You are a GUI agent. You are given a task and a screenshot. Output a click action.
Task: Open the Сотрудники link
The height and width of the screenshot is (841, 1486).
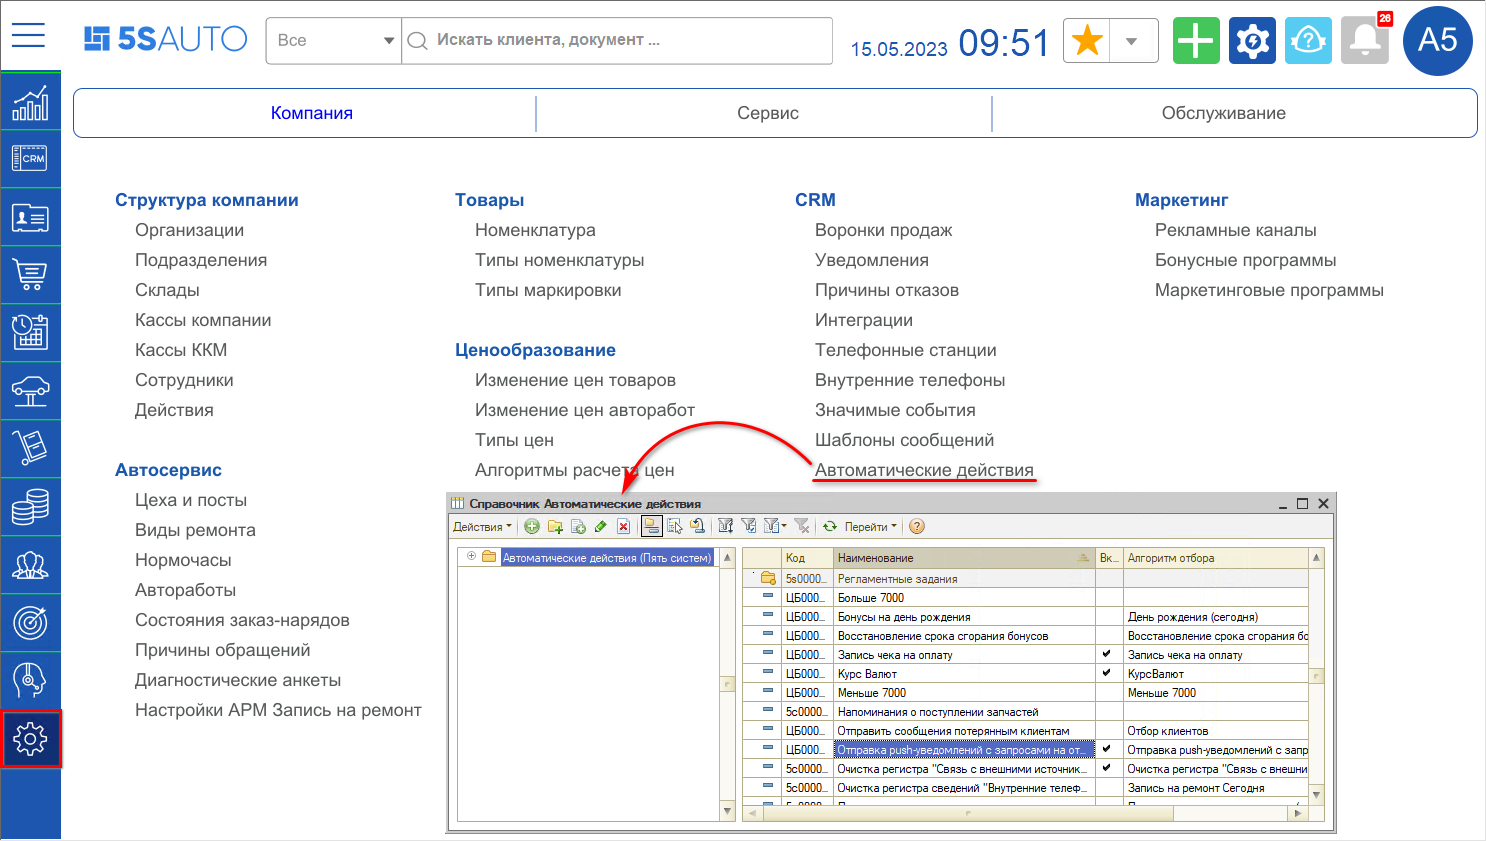coord(184,380)
